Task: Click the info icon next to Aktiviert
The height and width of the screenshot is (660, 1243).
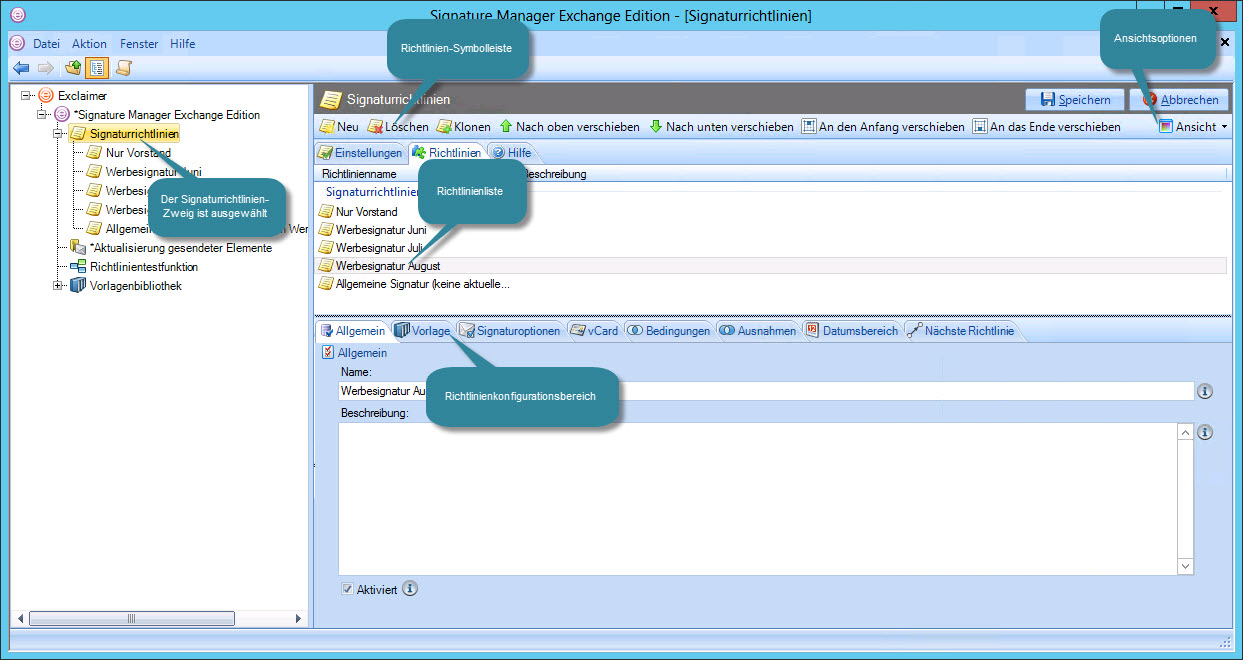Action: click(410, 589)
